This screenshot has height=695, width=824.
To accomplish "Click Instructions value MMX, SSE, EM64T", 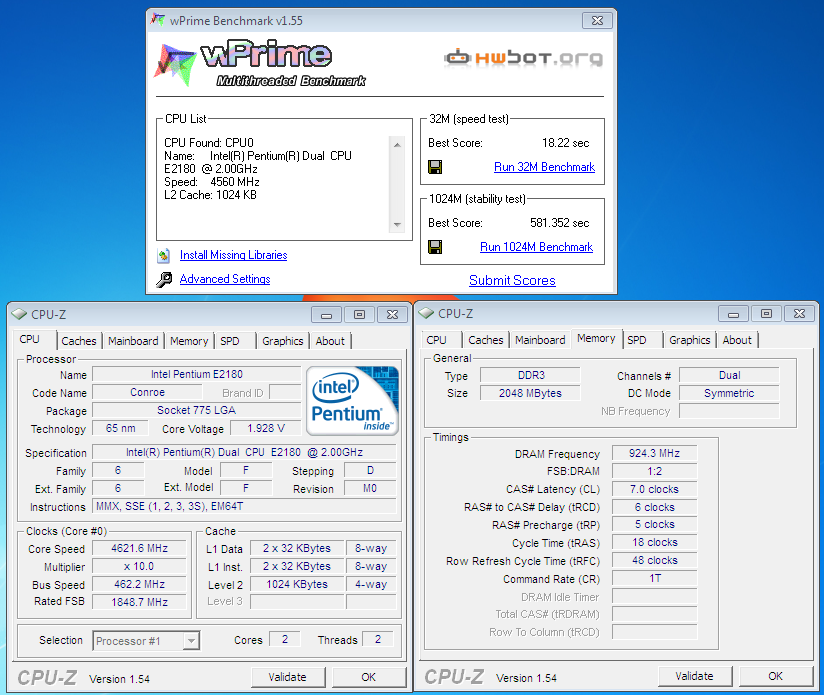I will [244, 506].
